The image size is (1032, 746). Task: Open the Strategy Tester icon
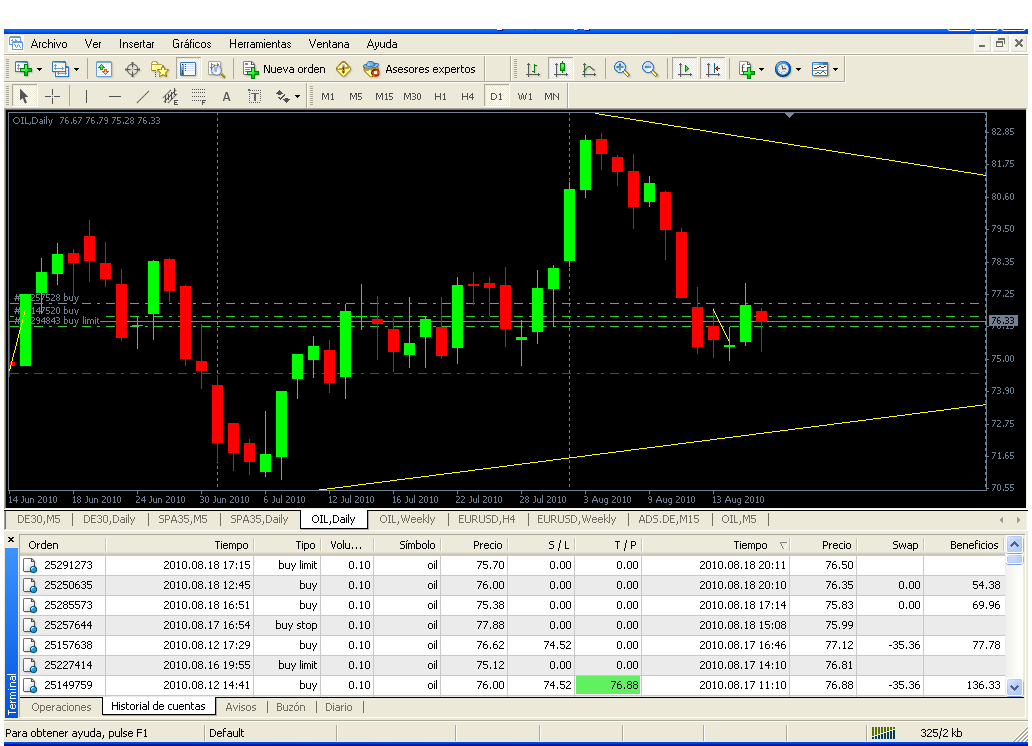coord(216,69)
